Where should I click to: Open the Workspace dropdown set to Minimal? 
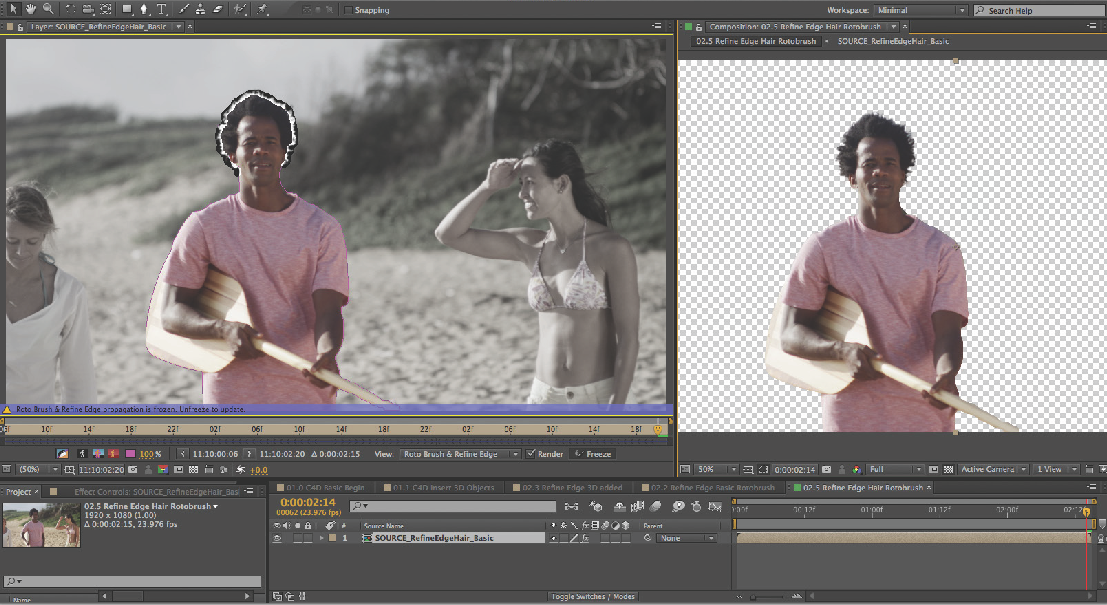[x=921, y=10]
